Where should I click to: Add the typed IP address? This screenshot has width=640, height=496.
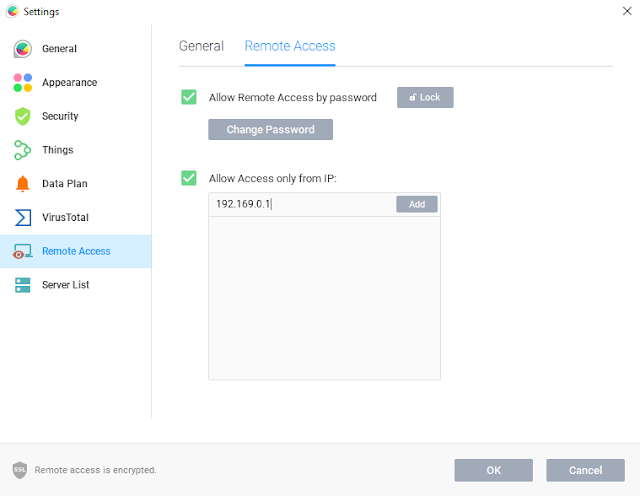point(417,204)
